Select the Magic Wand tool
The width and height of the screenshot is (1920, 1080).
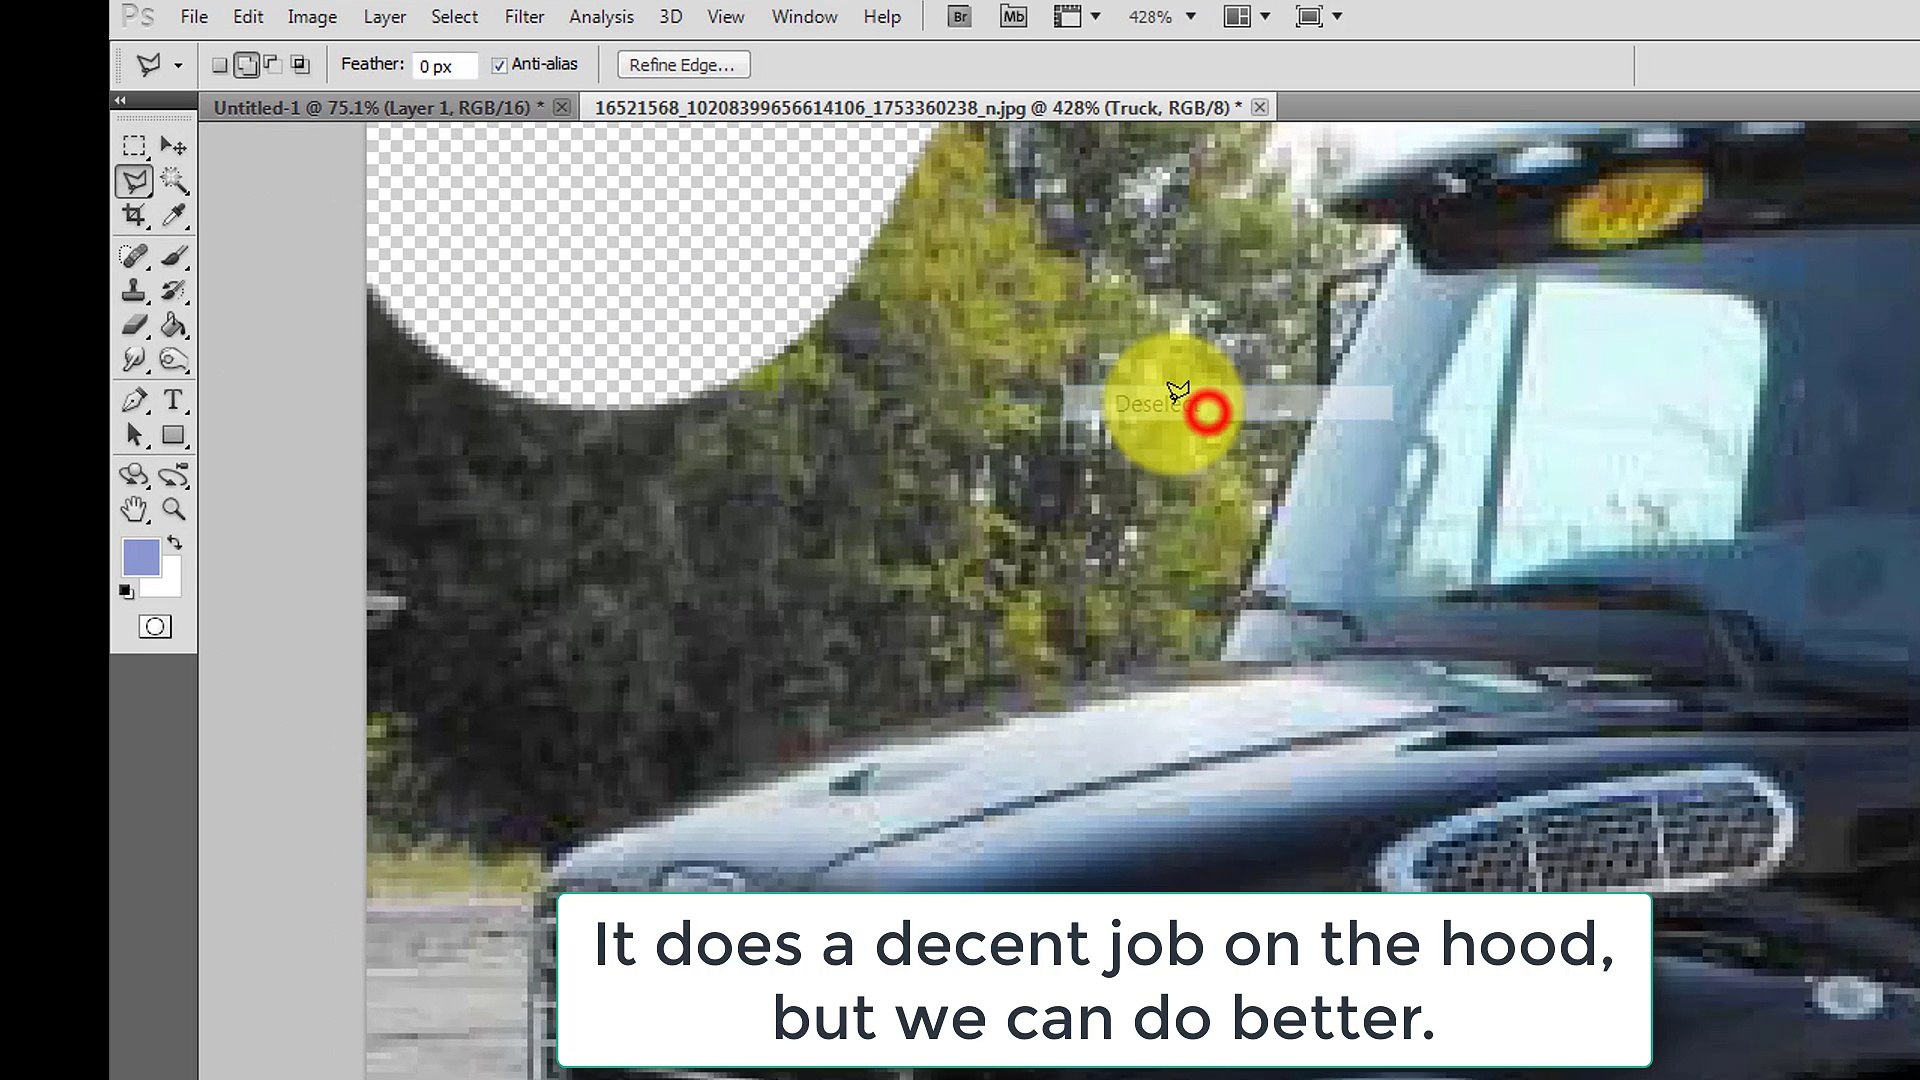(x=174, y=181)
